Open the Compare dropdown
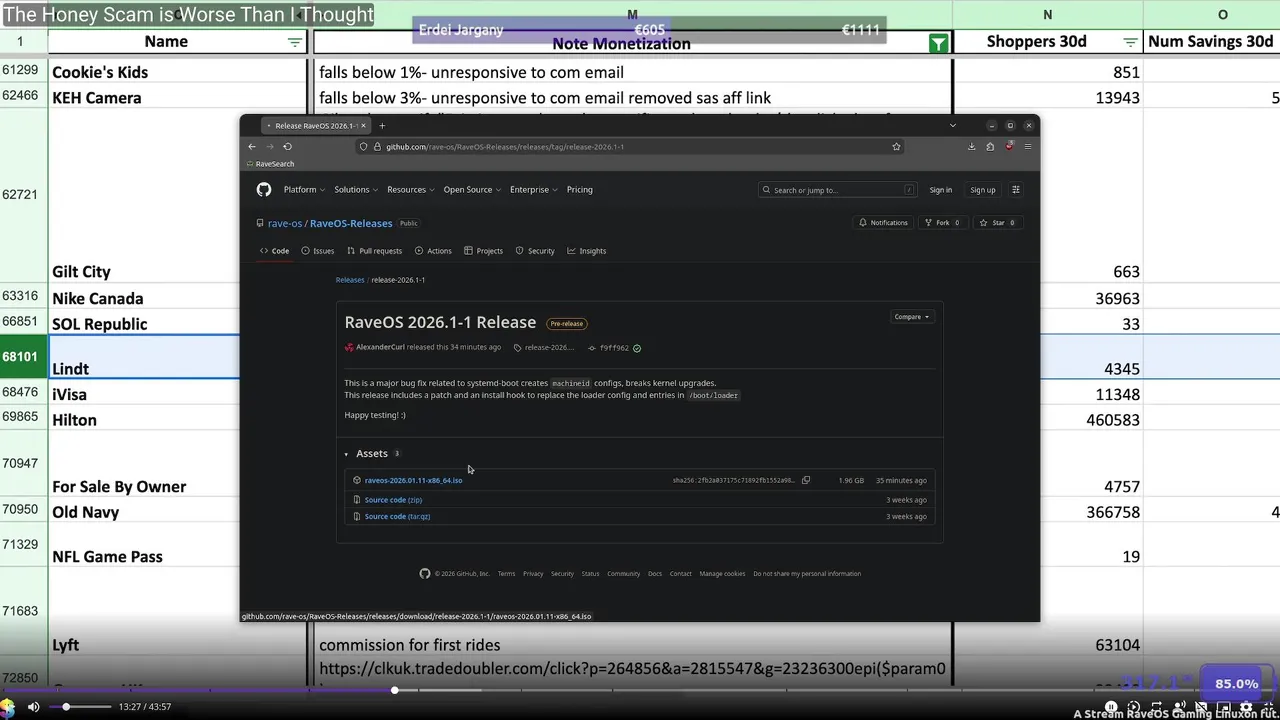1280x720 pixels. [x=911, y=317]
